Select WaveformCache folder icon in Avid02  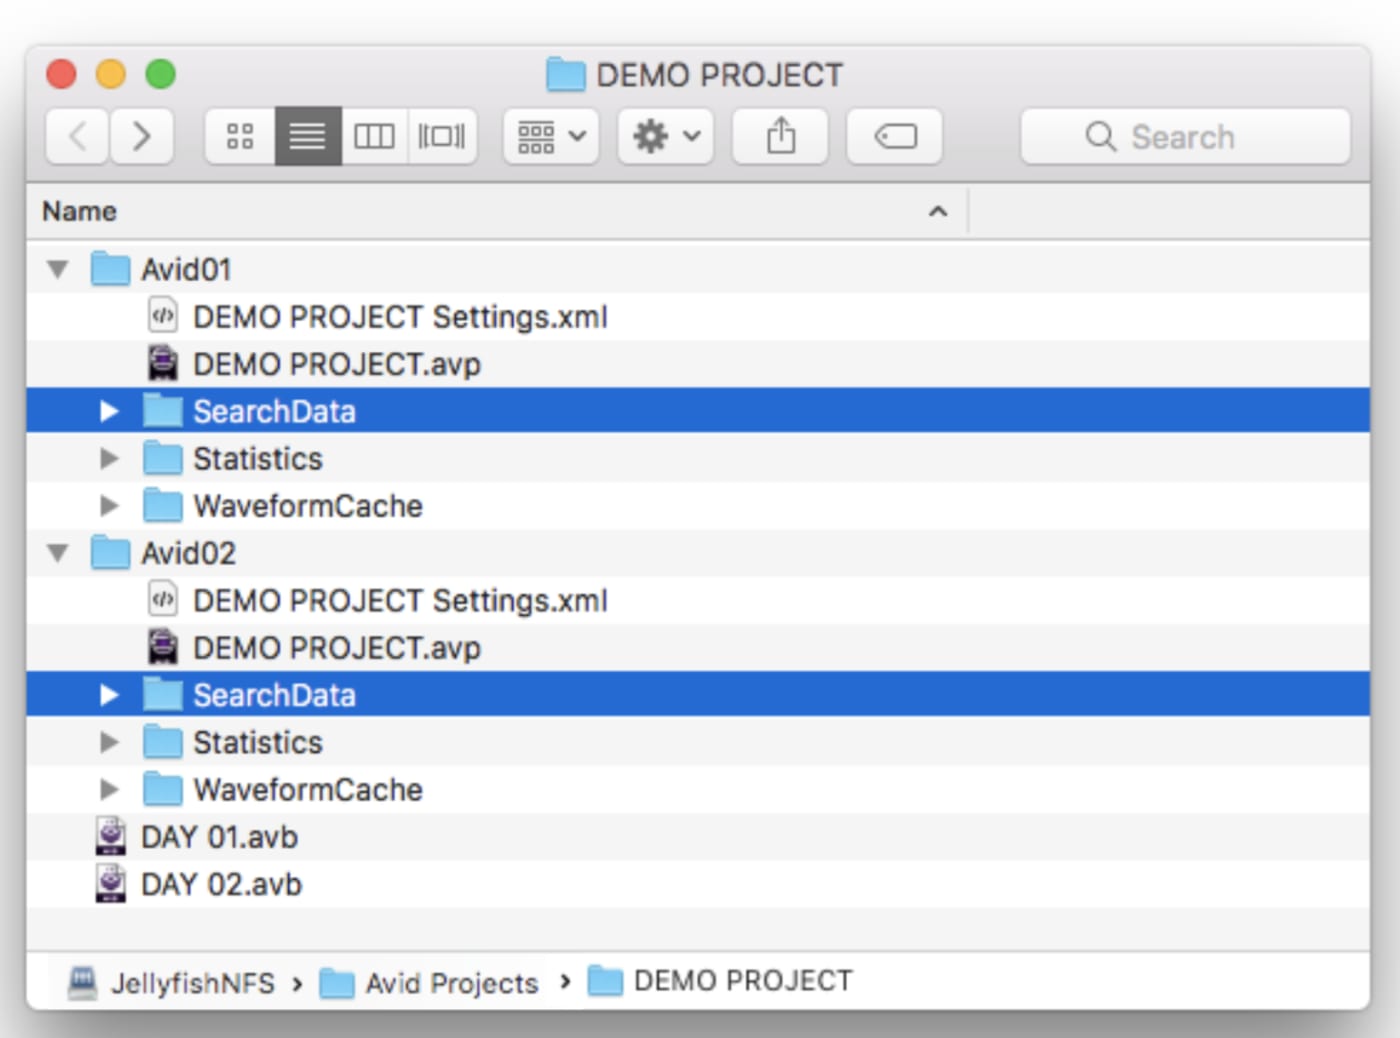point(162,788)
